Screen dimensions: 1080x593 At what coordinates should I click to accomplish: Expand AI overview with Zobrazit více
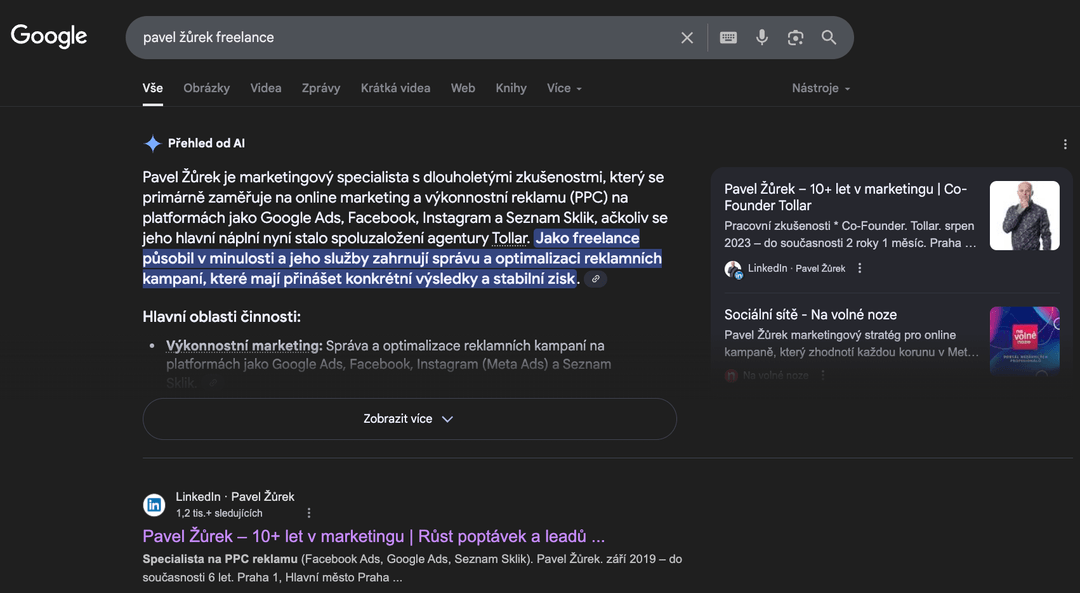pos(409,419)
